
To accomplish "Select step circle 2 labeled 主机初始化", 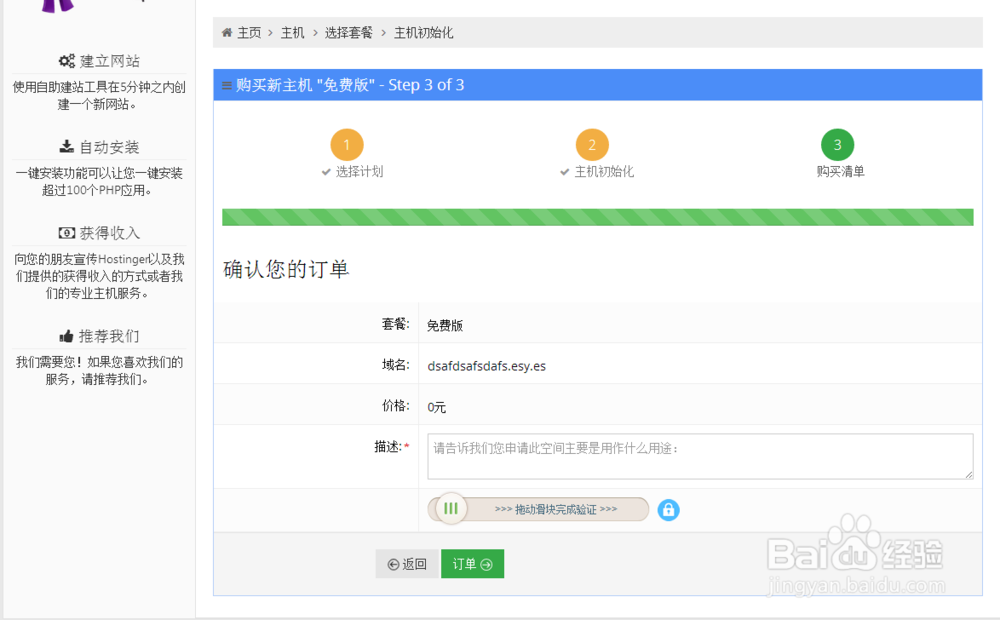I will pyautogui.click(x=592, y=145).
